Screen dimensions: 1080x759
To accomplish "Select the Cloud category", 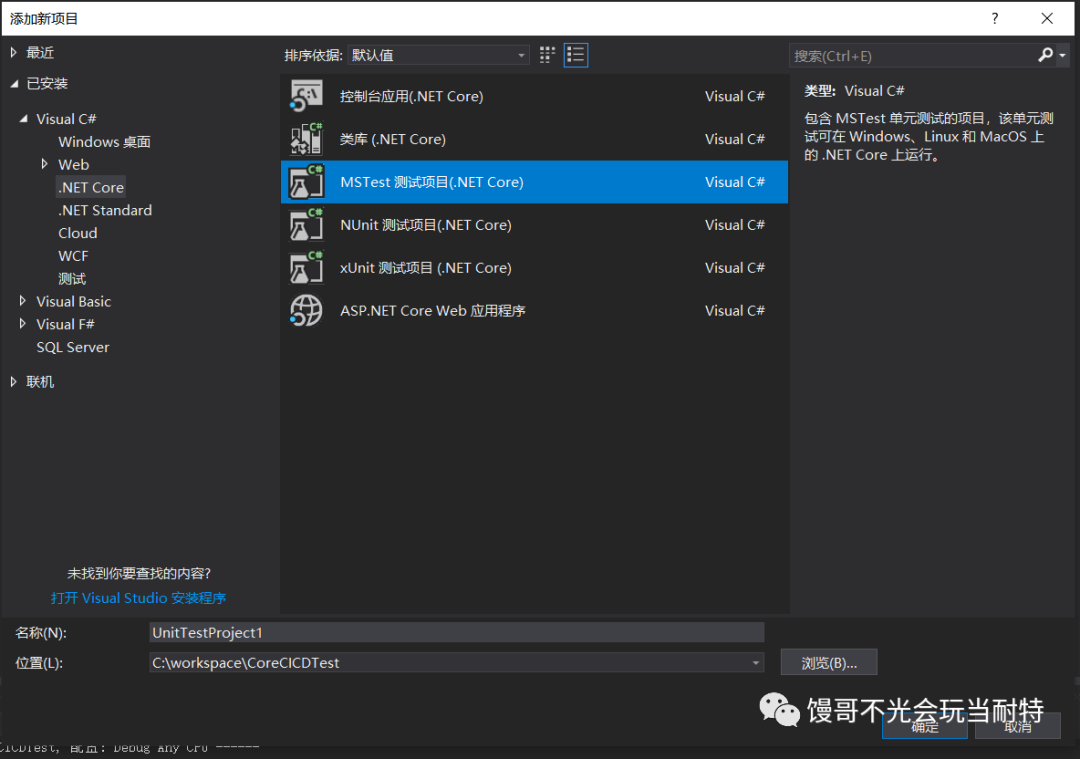I will [78, 233].
